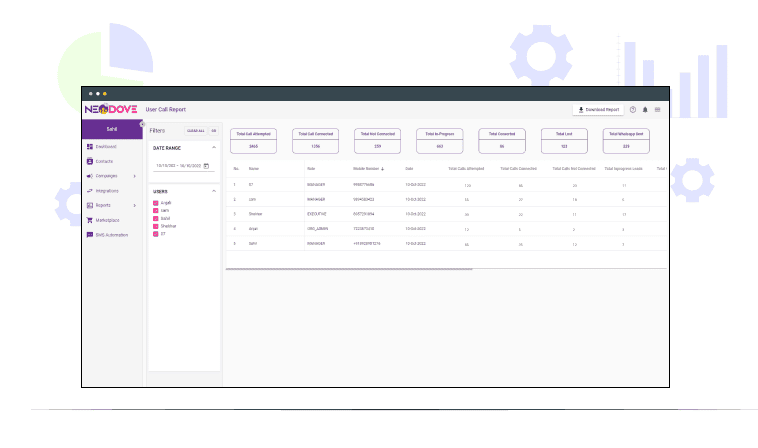Screen dimensions: 758x448
Task: Uncheck the Anjali user checkbox
Action: [x=155, y=202]
